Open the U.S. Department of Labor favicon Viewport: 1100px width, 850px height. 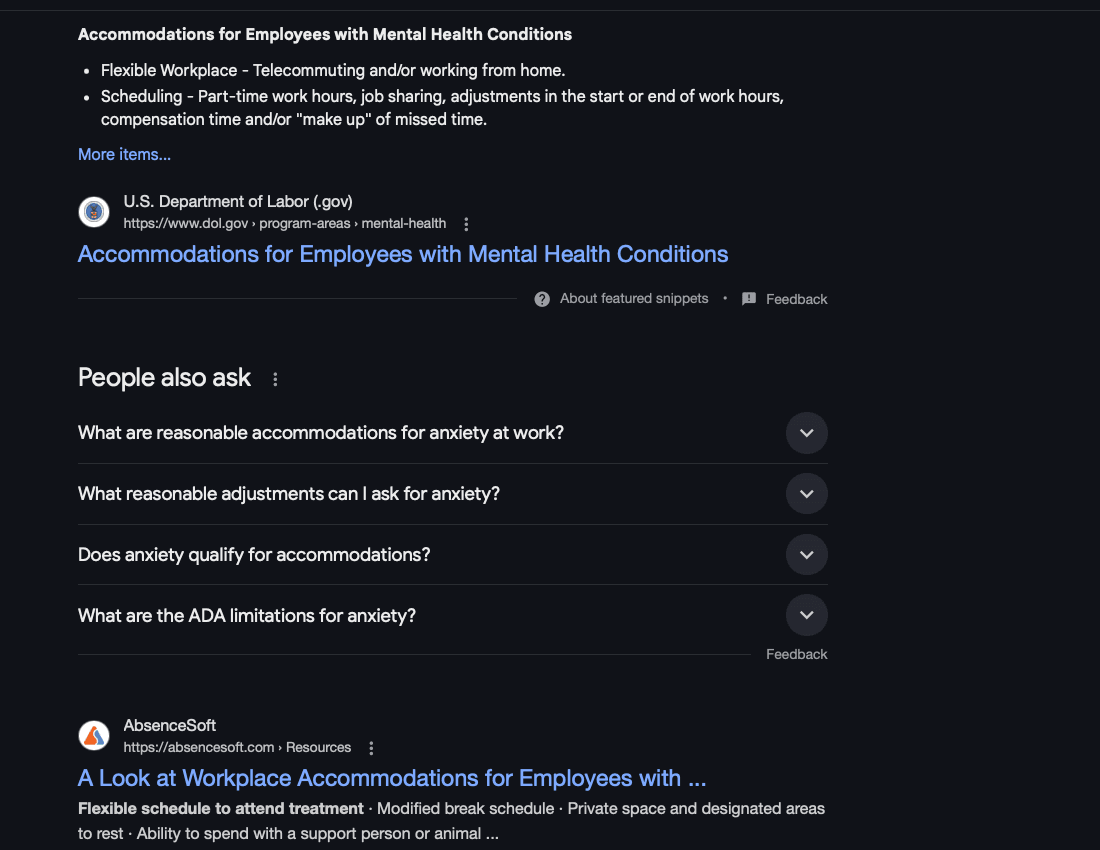pos(94,212)
